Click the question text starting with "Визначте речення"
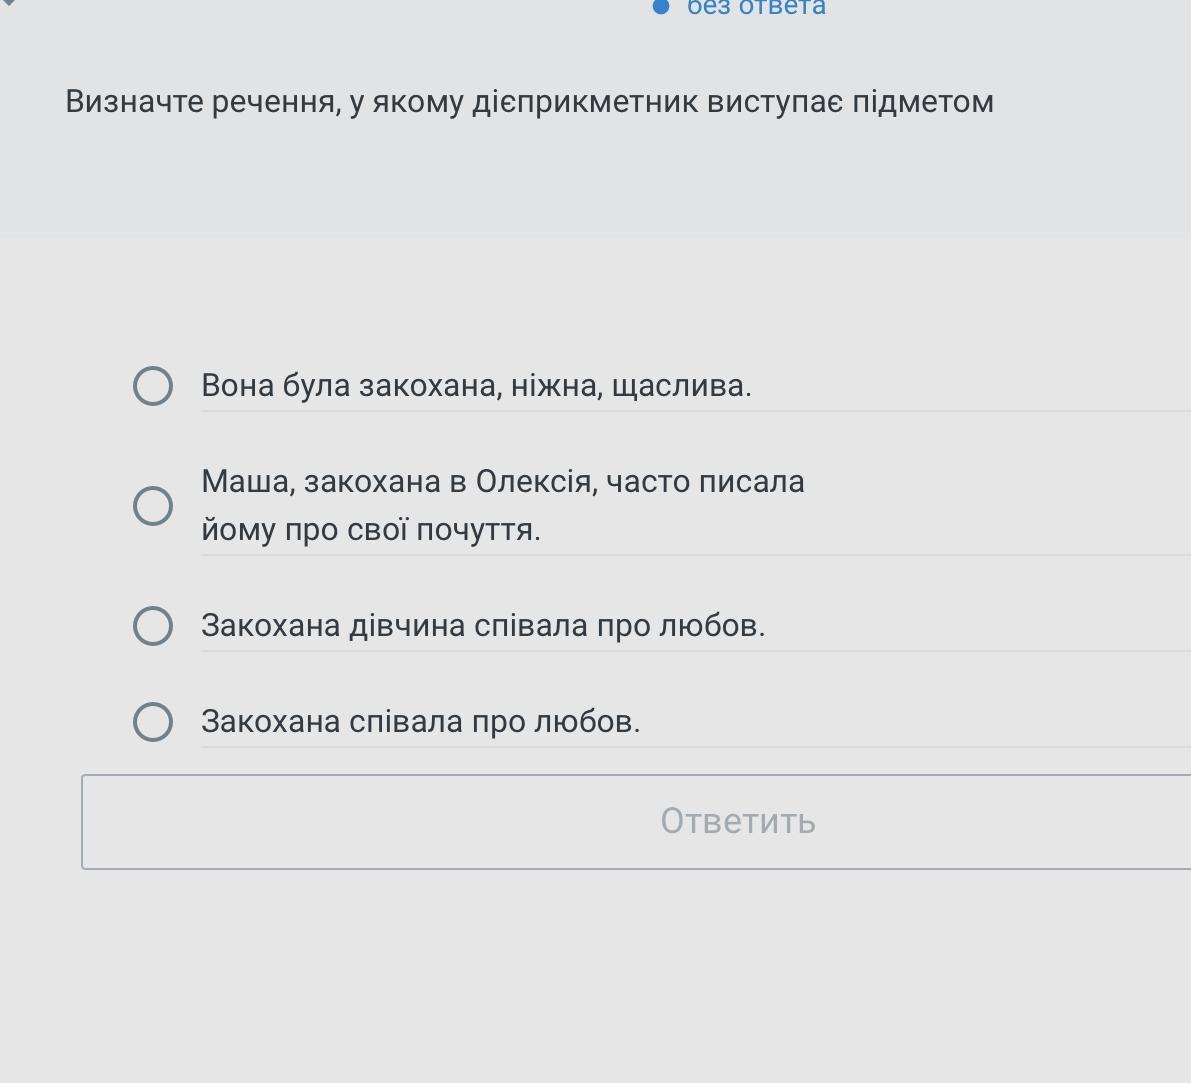1191x1083 pixels. click(x=529, y=102)
